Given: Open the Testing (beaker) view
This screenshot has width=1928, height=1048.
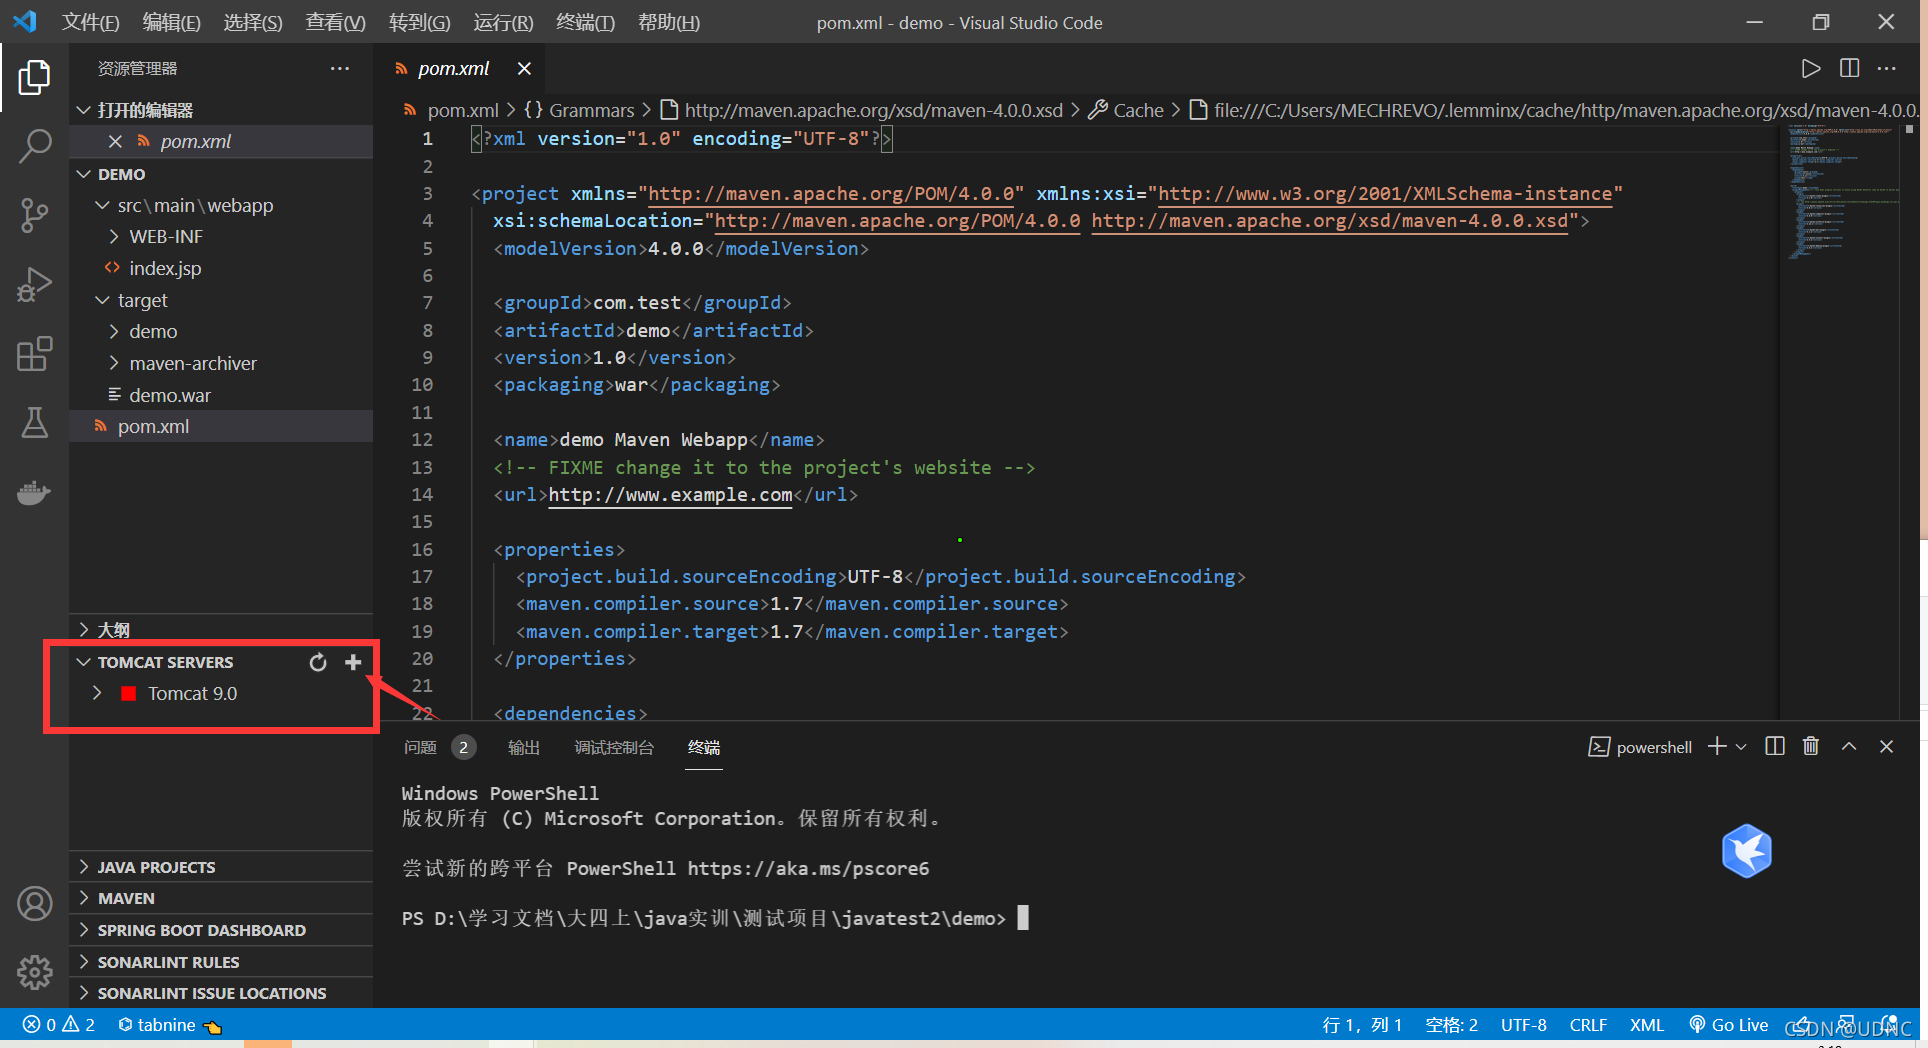Looking at the screenshot, I should 35,423.
